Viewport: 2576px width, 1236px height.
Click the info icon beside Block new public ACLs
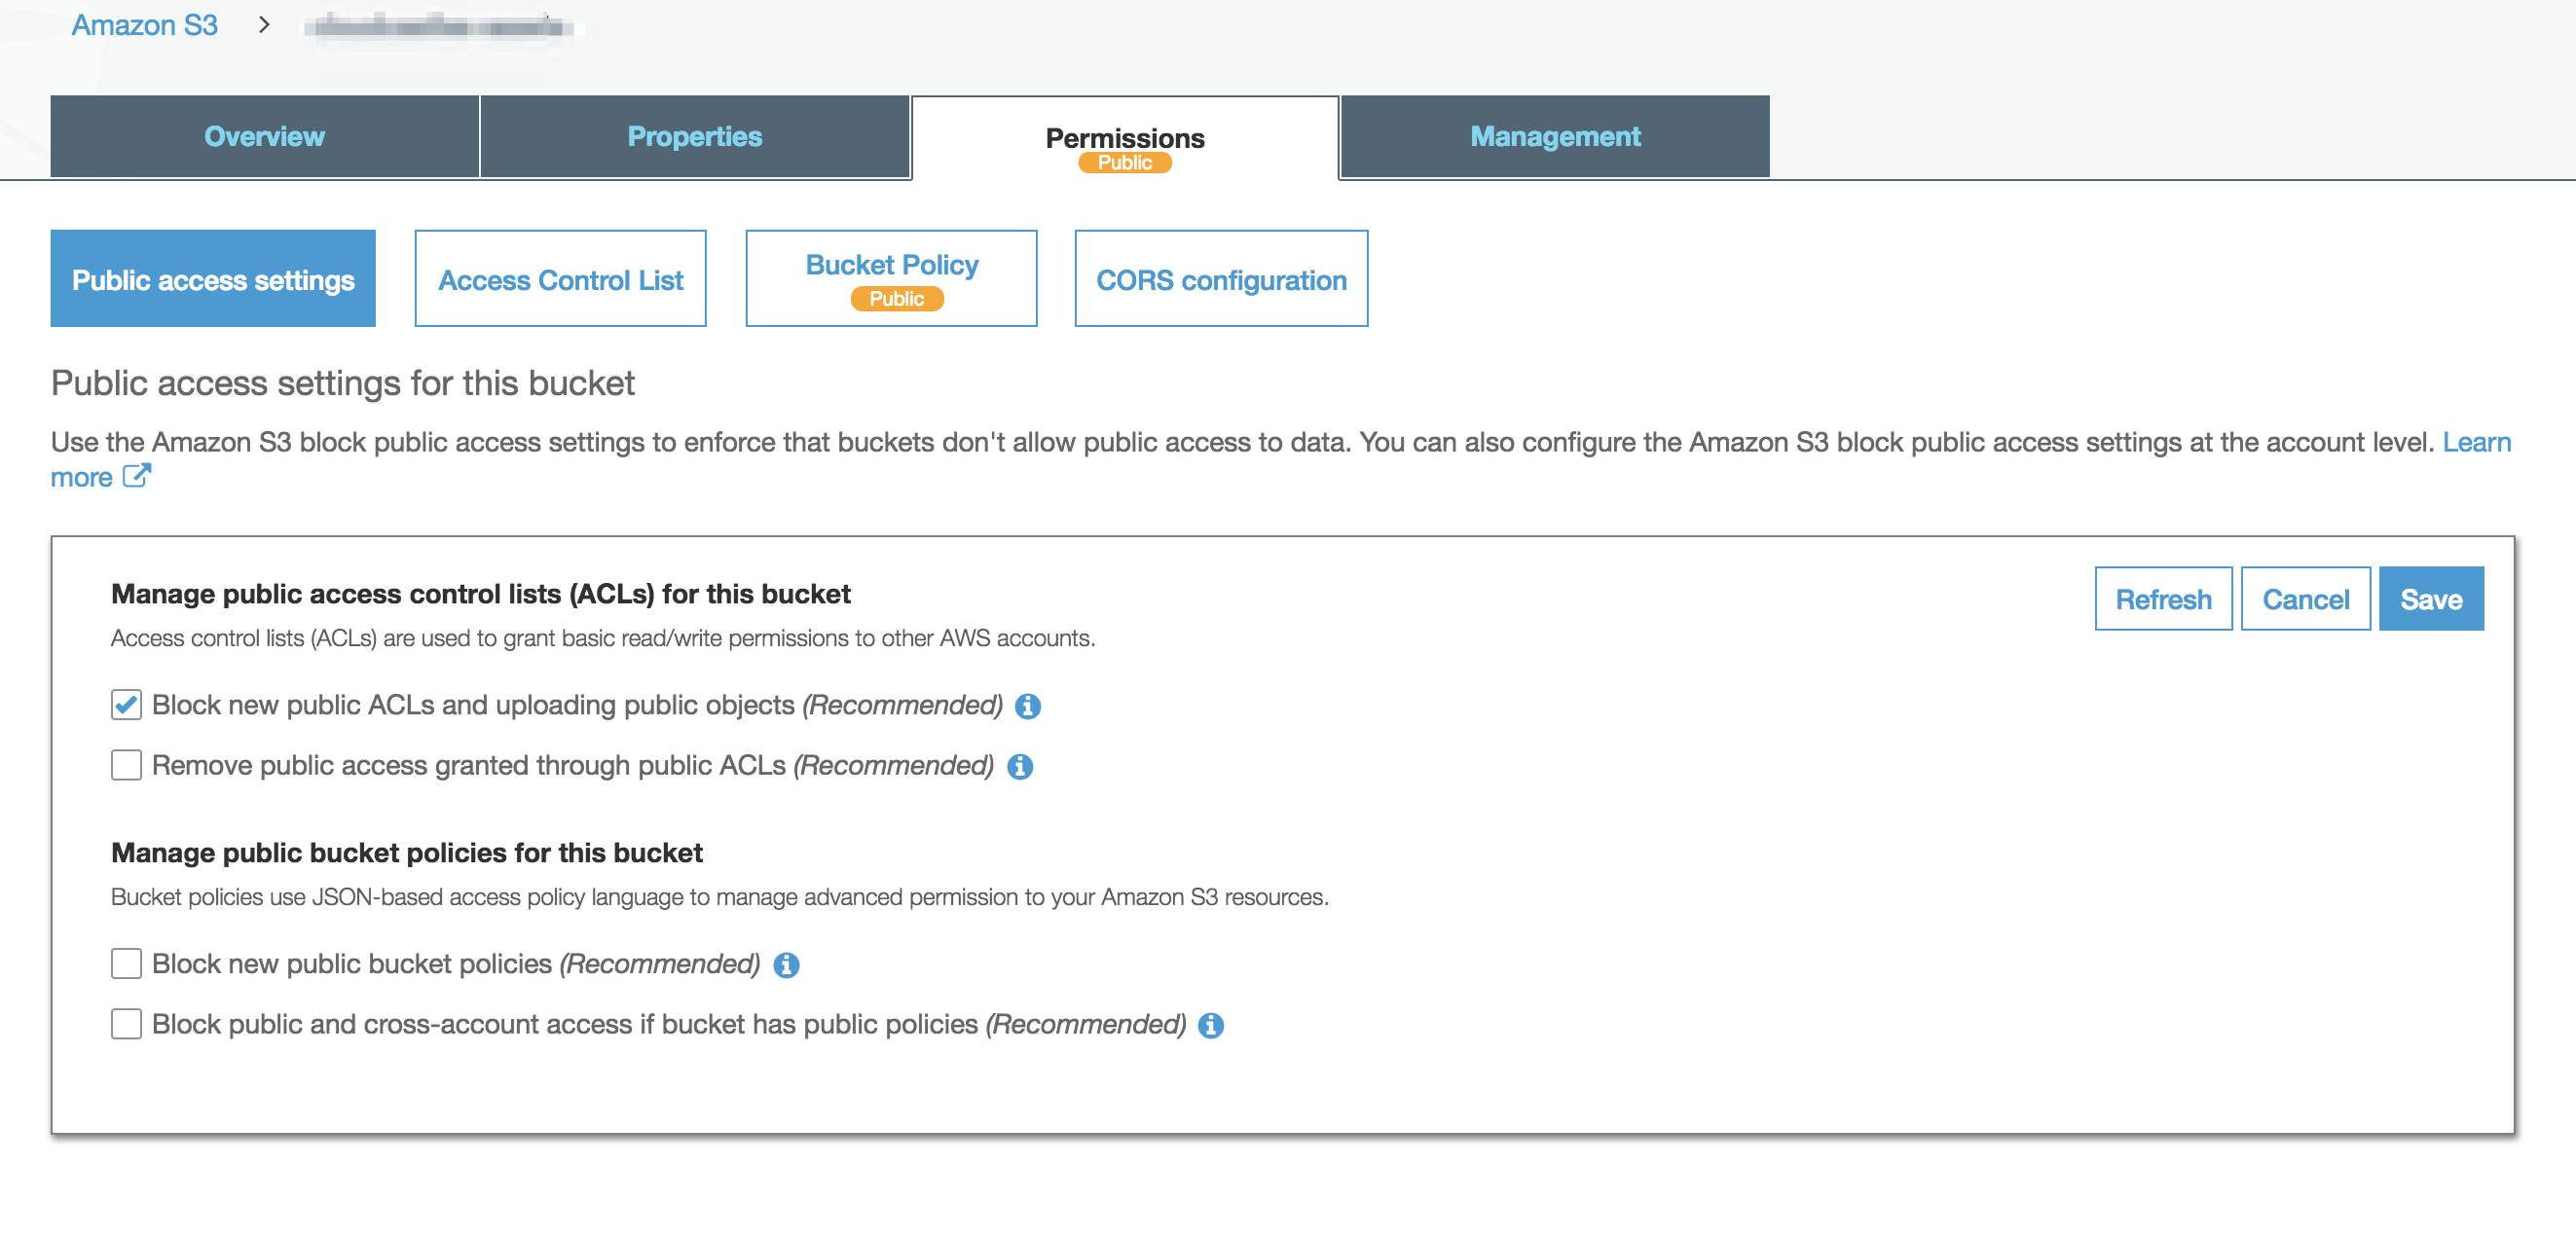tap(1027, 705)
